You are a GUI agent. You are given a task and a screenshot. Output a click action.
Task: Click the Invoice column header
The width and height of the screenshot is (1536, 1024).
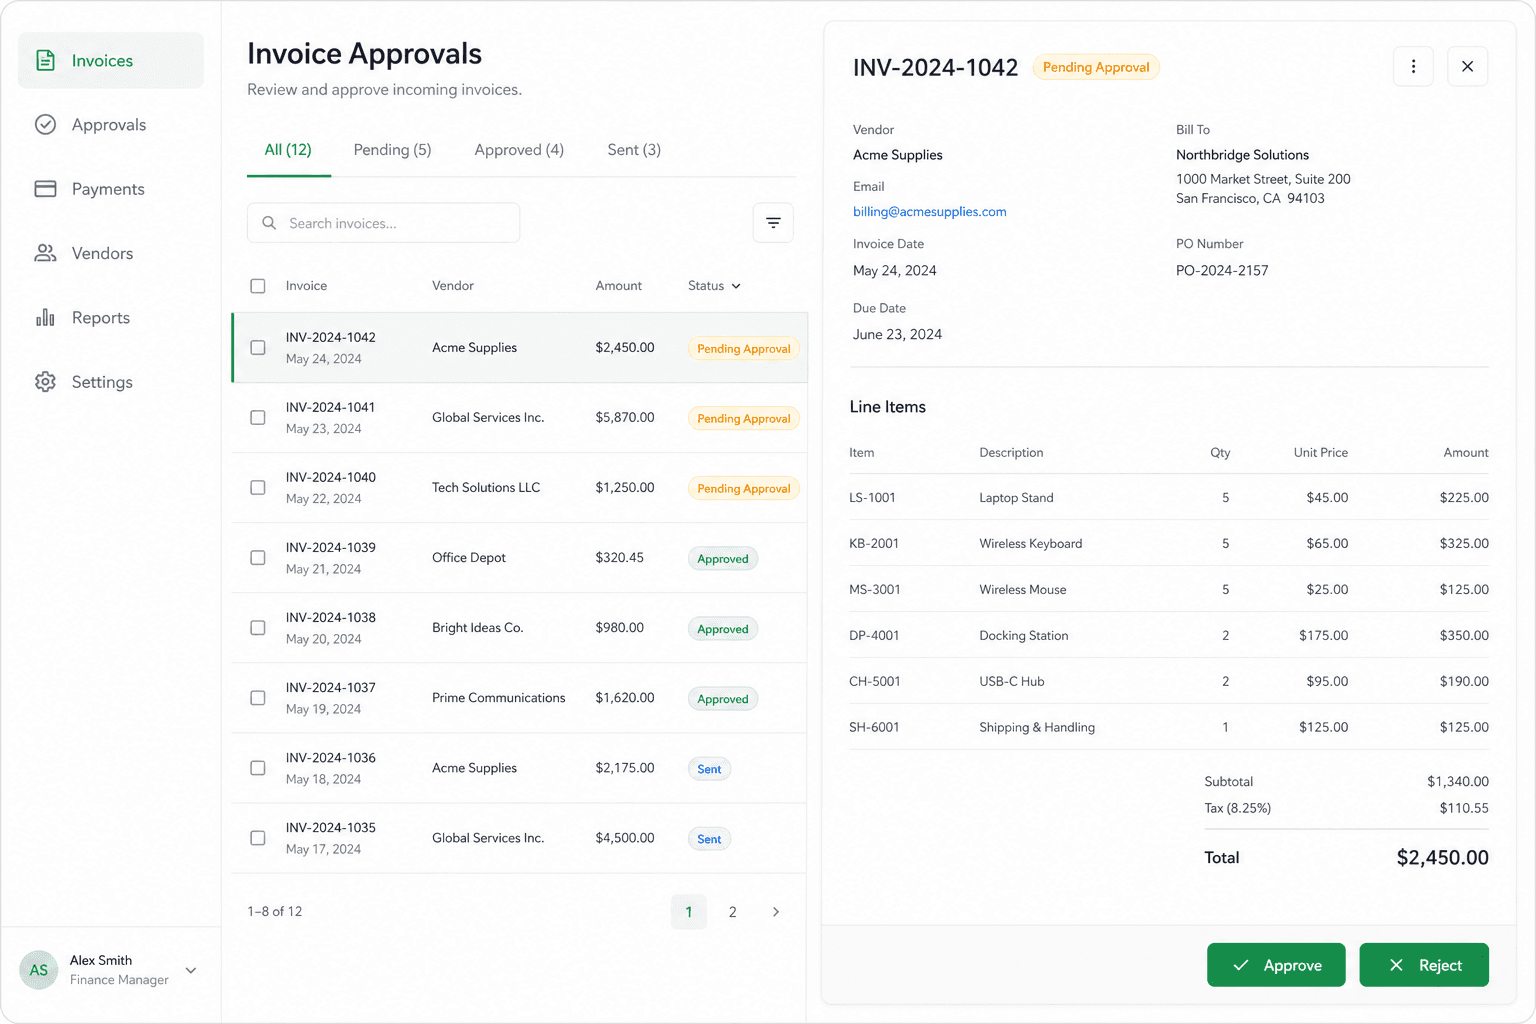[x=306, y=286]
